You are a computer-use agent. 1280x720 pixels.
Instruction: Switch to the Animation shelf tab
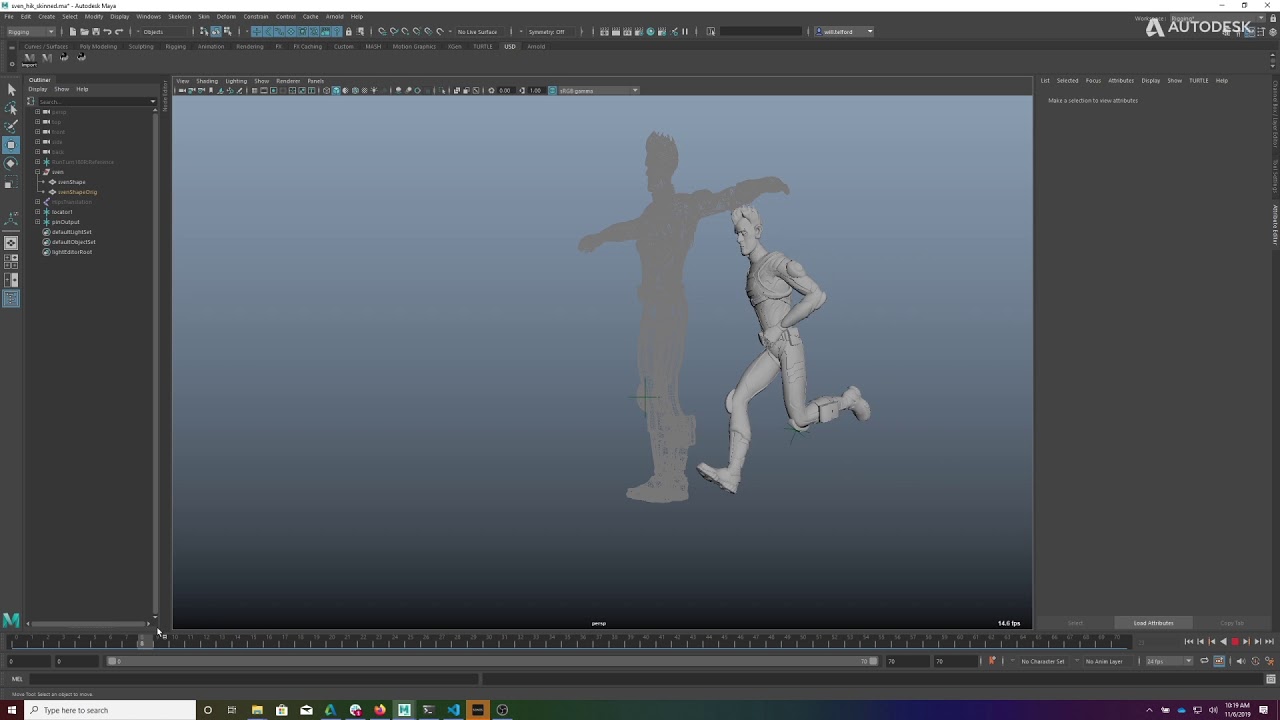click(211, 47)
